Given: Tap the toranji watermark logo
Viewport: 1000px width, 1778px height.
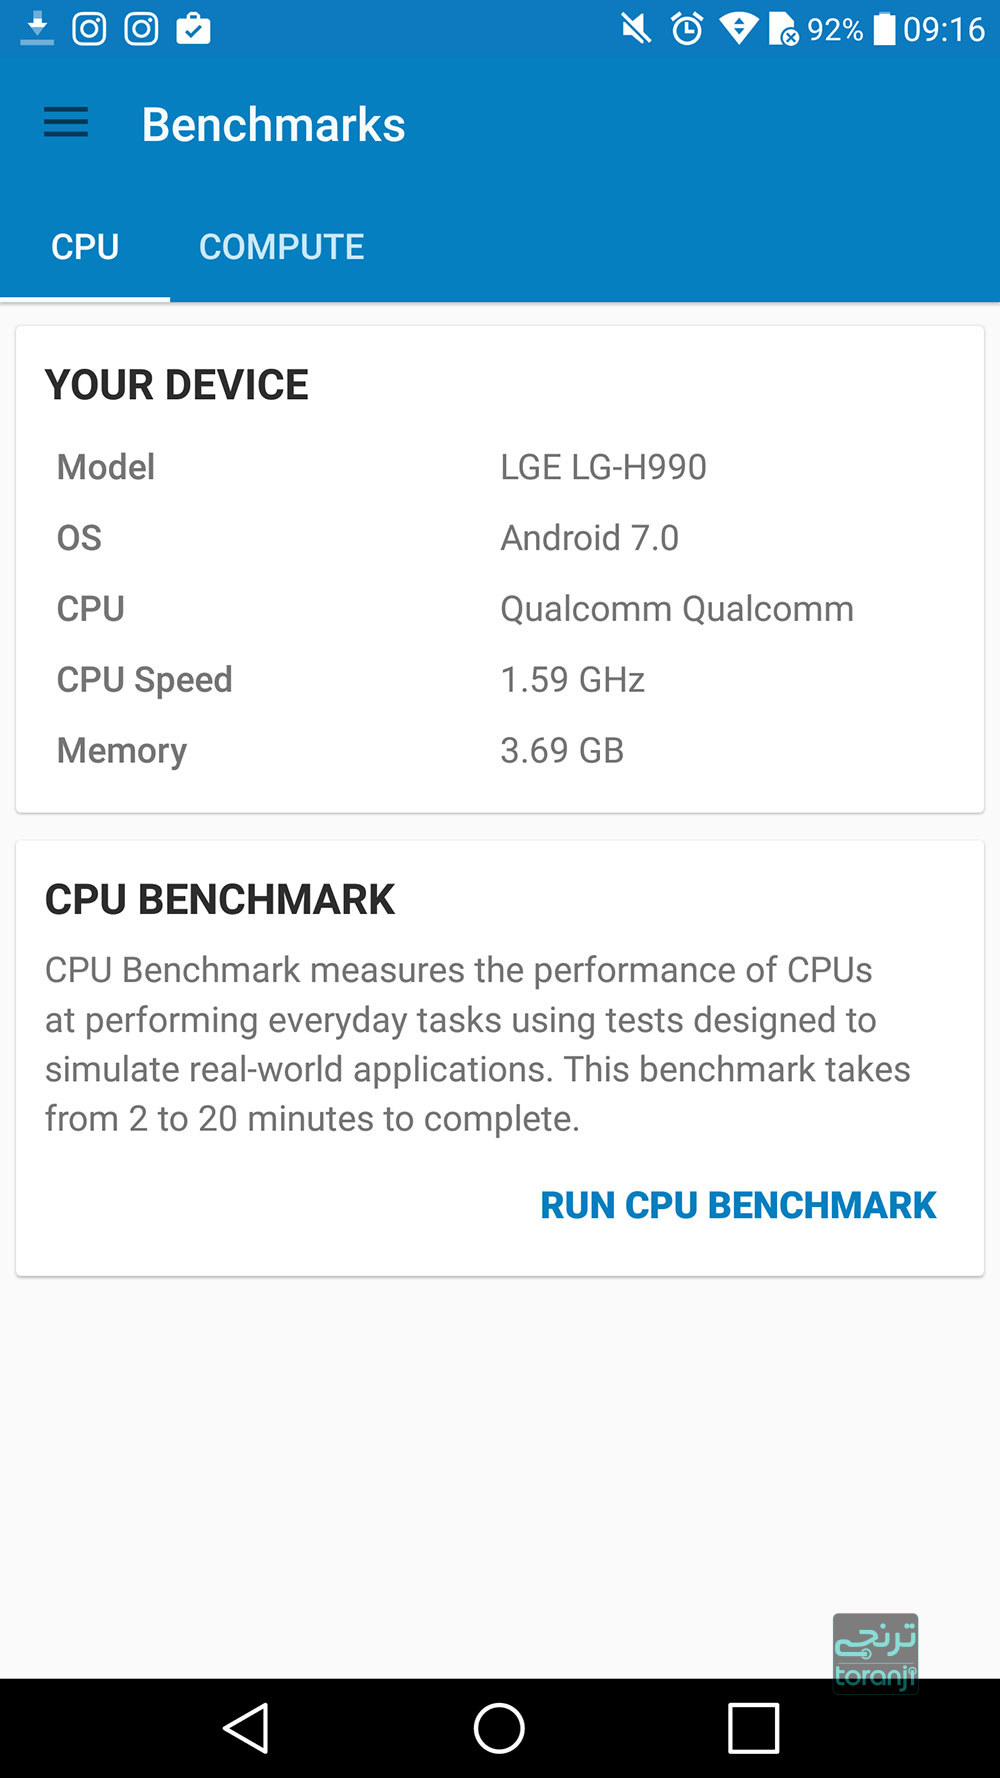Looking at the screenshot, I should point(875,1653).
